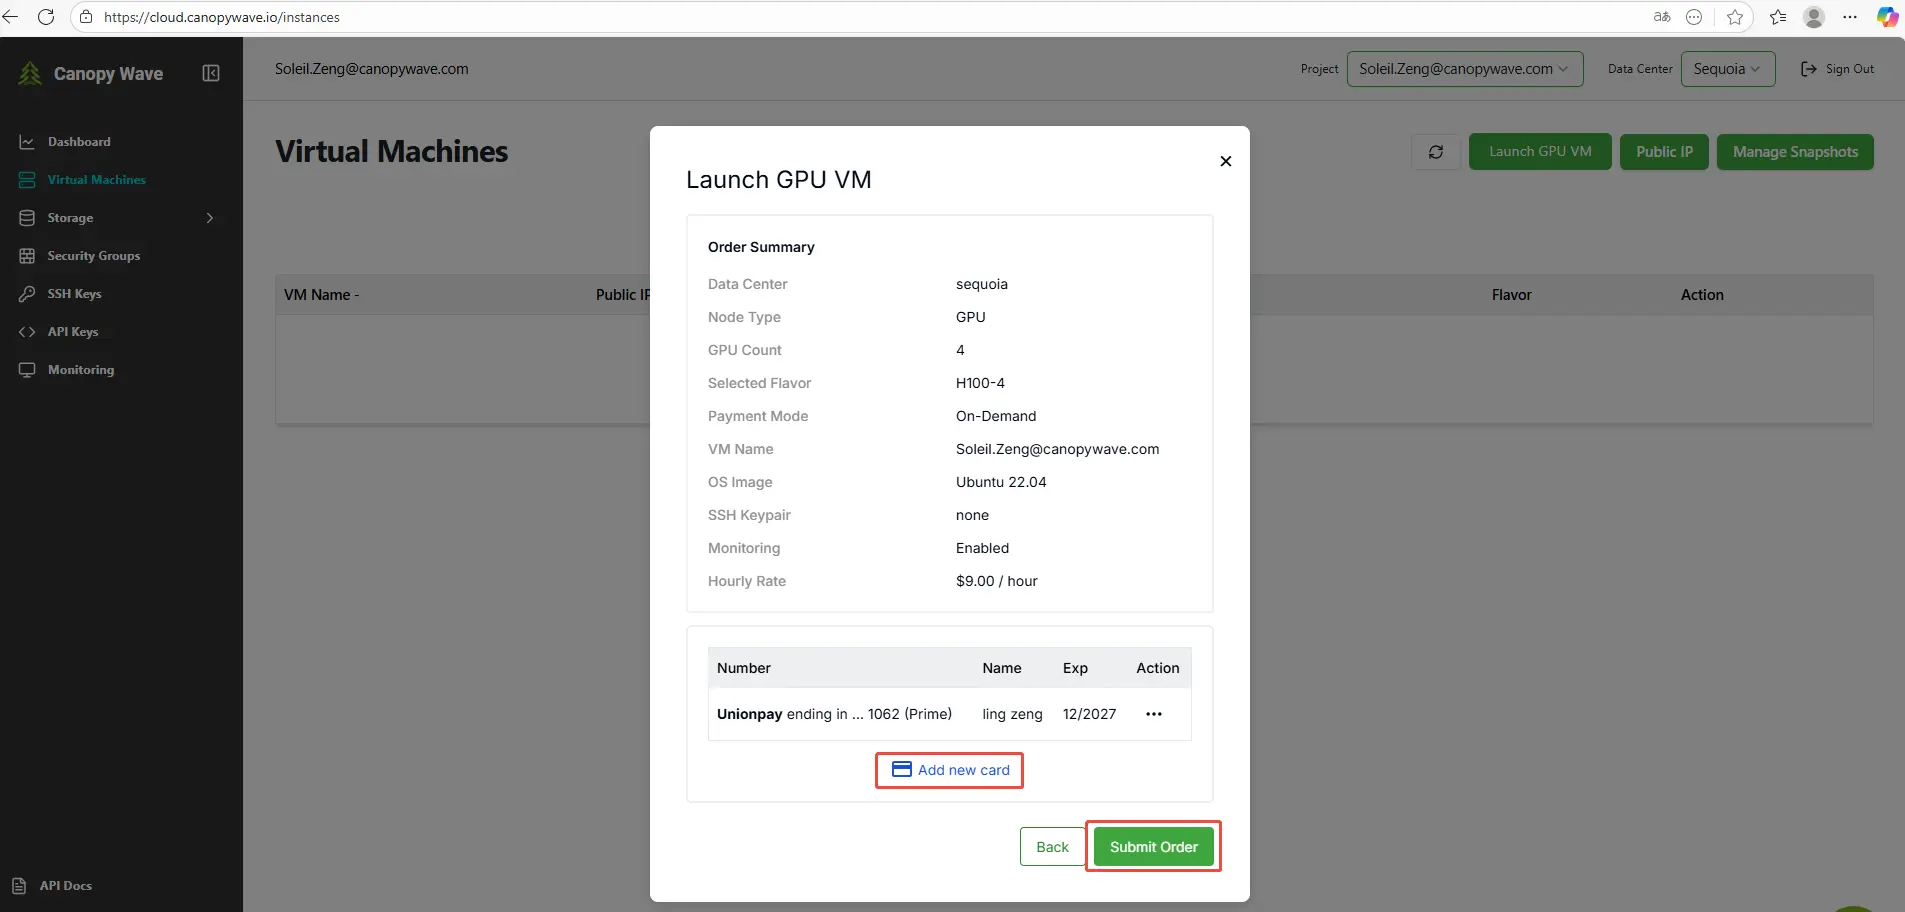The width and height of the screenshot is (1905, 912).
Task: Click the Canopy Wave tree logo
Action: coord(30,74)
